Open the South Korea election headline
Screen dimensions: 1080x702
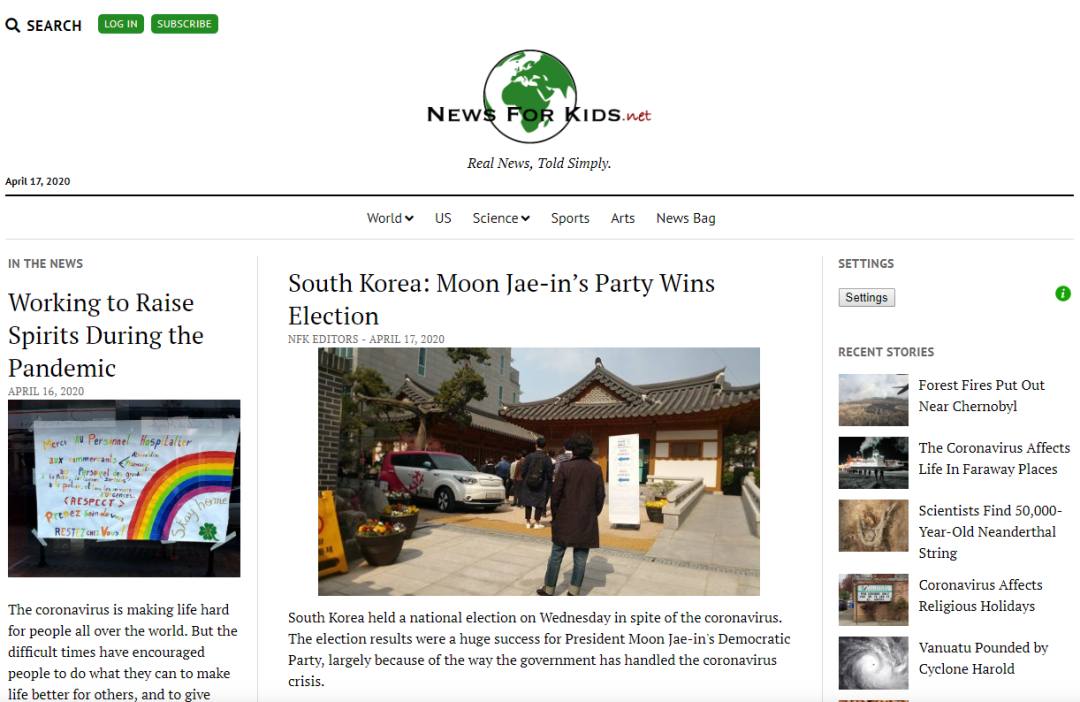coord(501,300)
